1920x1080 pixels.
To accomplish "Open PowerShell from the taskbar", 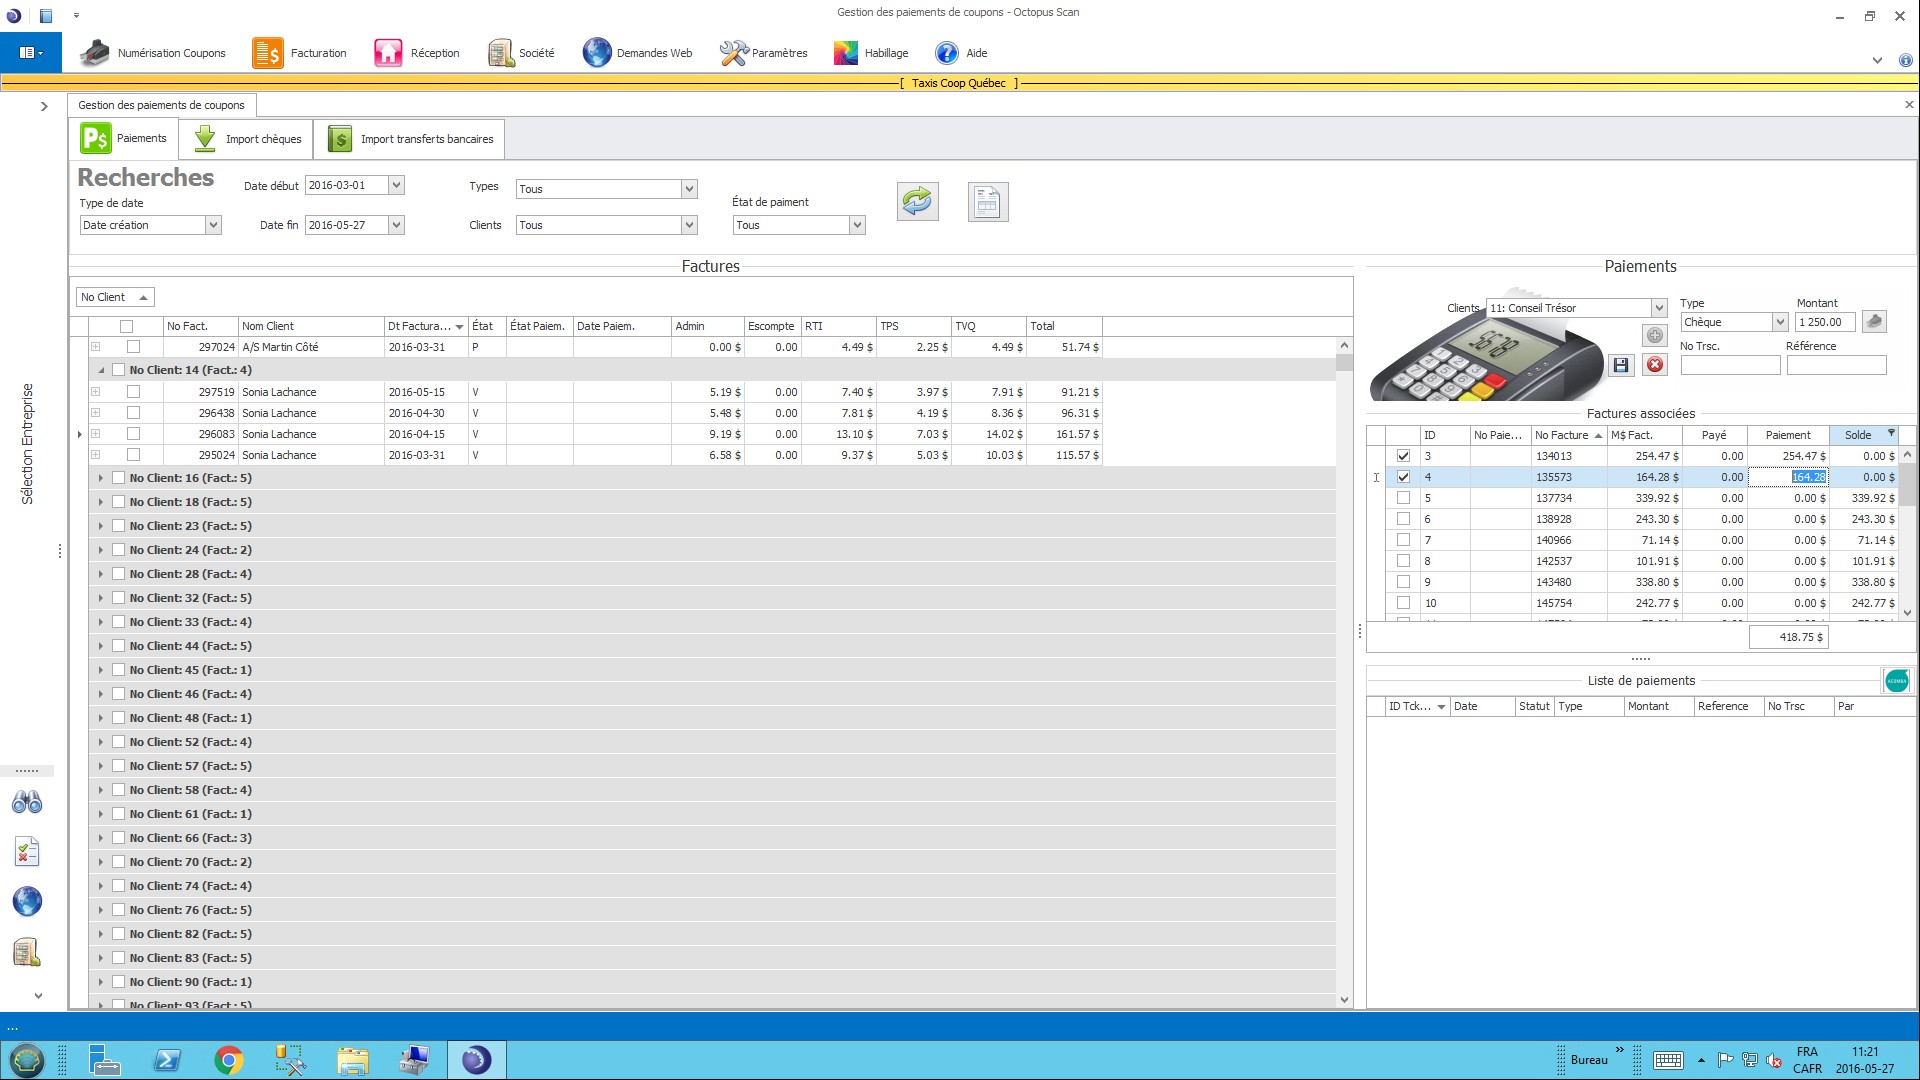I will point(167,1060).
